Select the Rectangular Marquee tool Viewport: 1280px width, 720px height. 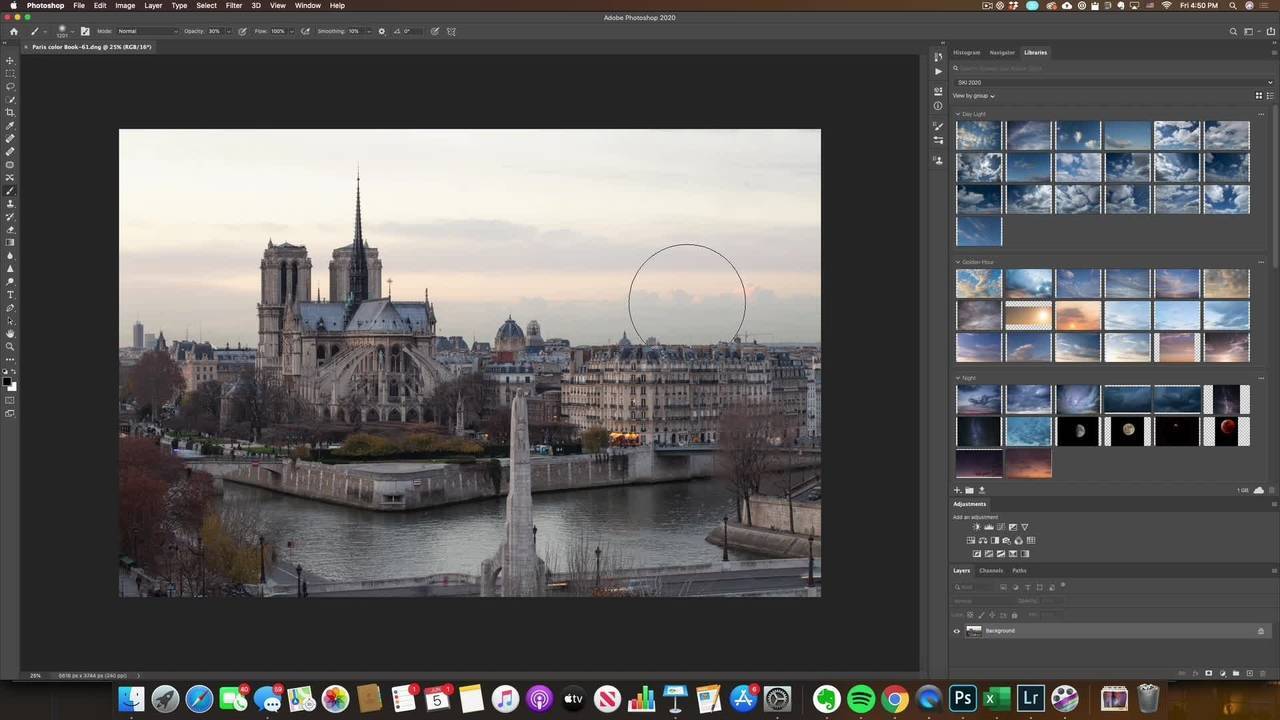(10, 73)
